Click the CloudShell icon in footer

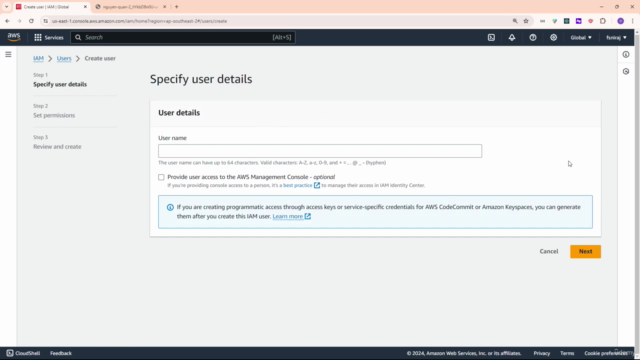(10, 353)
